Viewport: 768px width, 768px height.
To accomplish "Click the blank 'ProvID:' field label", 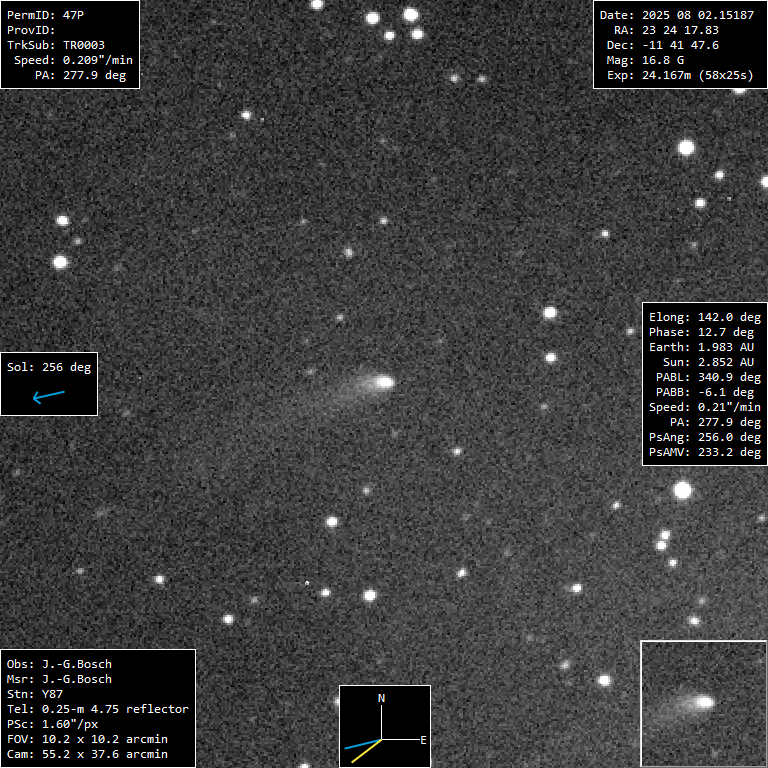I will [31, 30].
